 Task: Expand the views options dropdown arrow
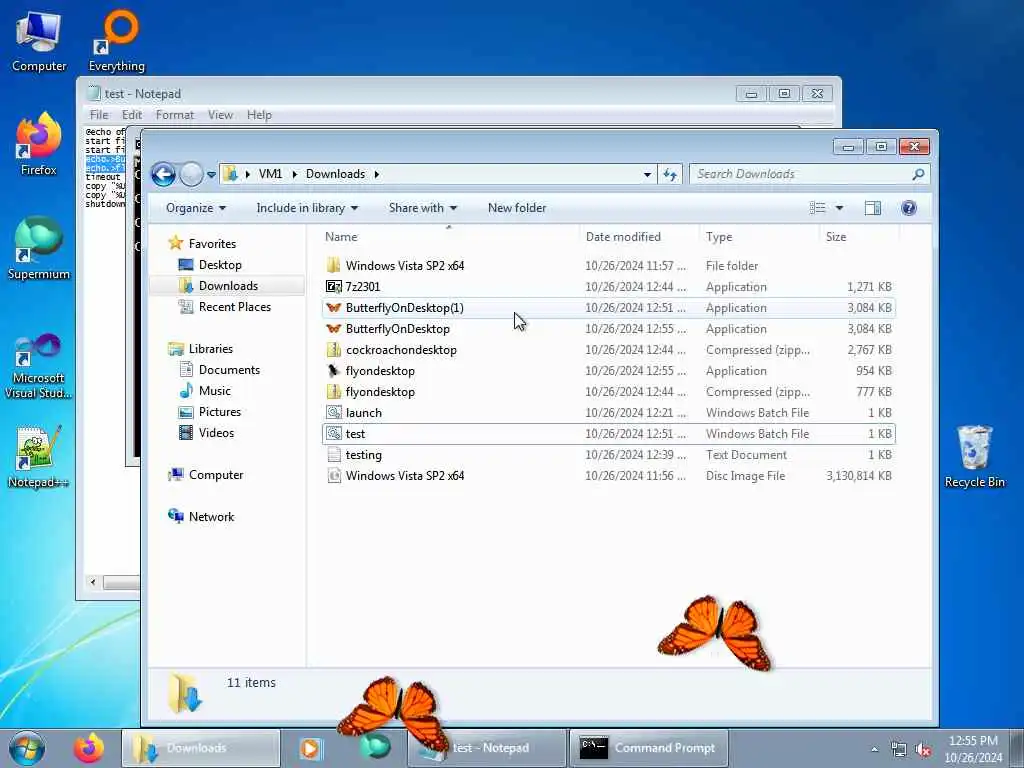[x=839, y=208]
